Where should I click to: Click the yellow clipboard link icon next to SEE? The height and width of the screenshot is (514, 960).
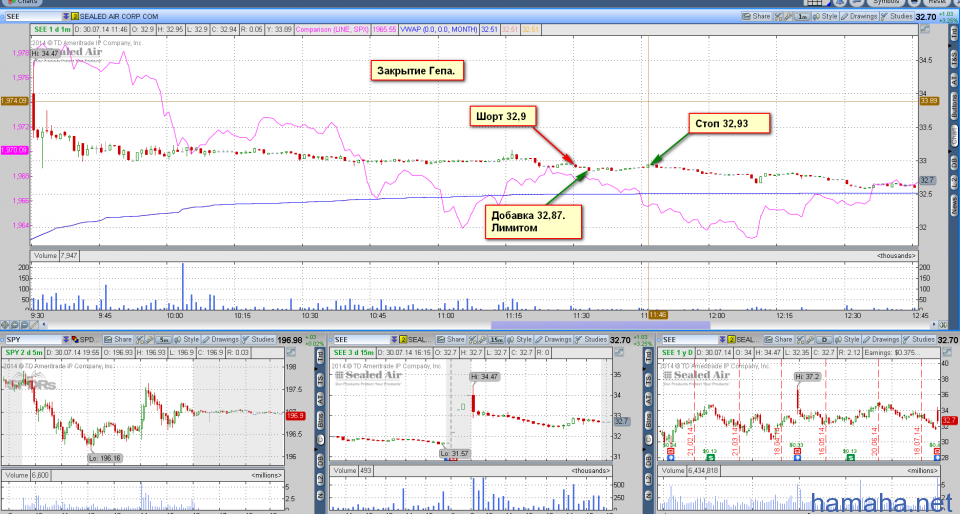coord(75,17)
